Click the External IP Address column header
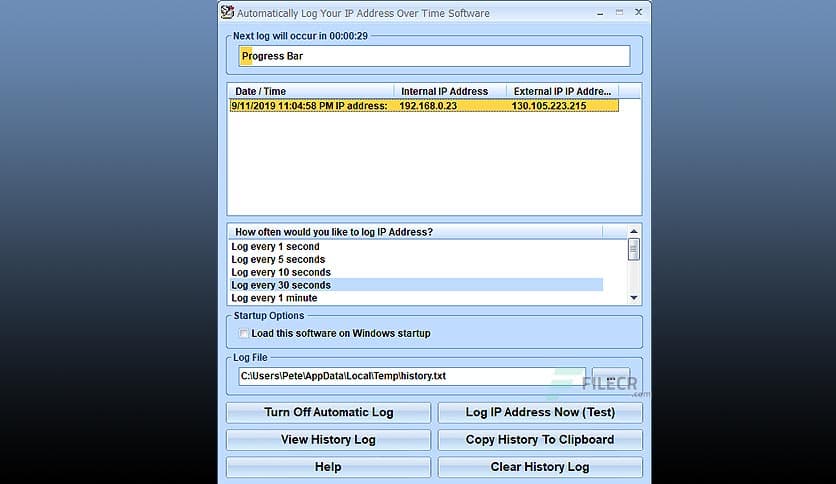The image size is (836, 484). click(x=562, y=91)
